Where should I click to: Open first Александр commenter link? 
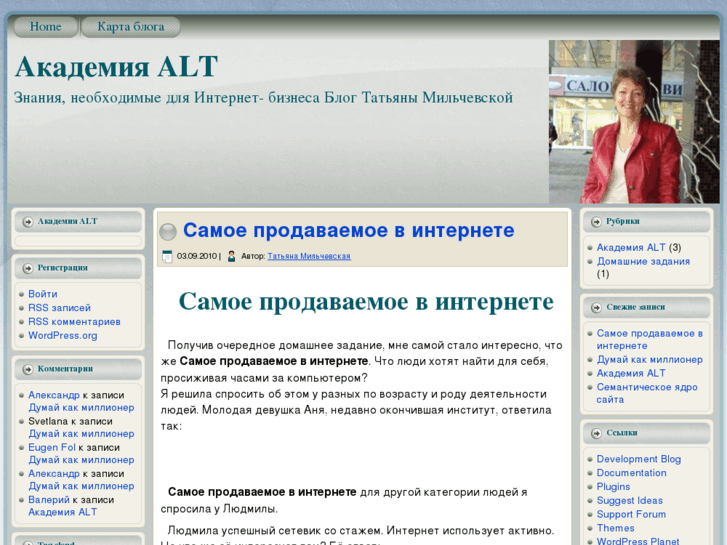pos(54,395)
